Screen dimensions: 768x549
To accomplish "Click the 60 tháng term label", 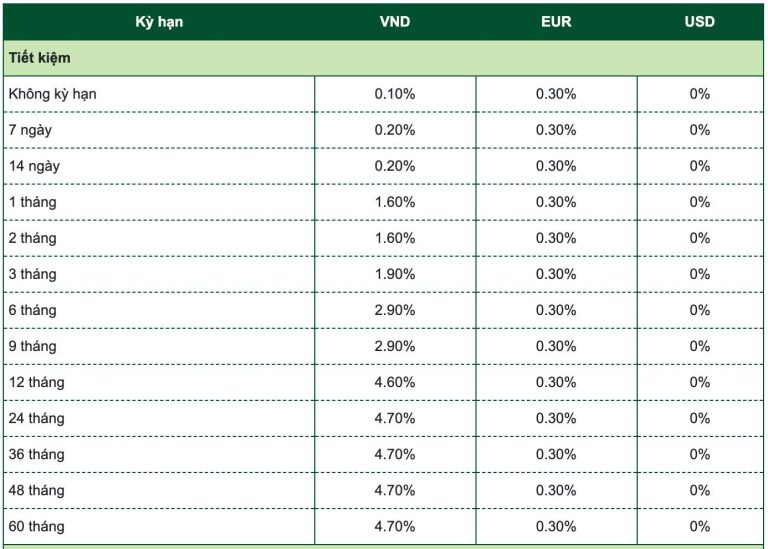I will pos(37,526).
